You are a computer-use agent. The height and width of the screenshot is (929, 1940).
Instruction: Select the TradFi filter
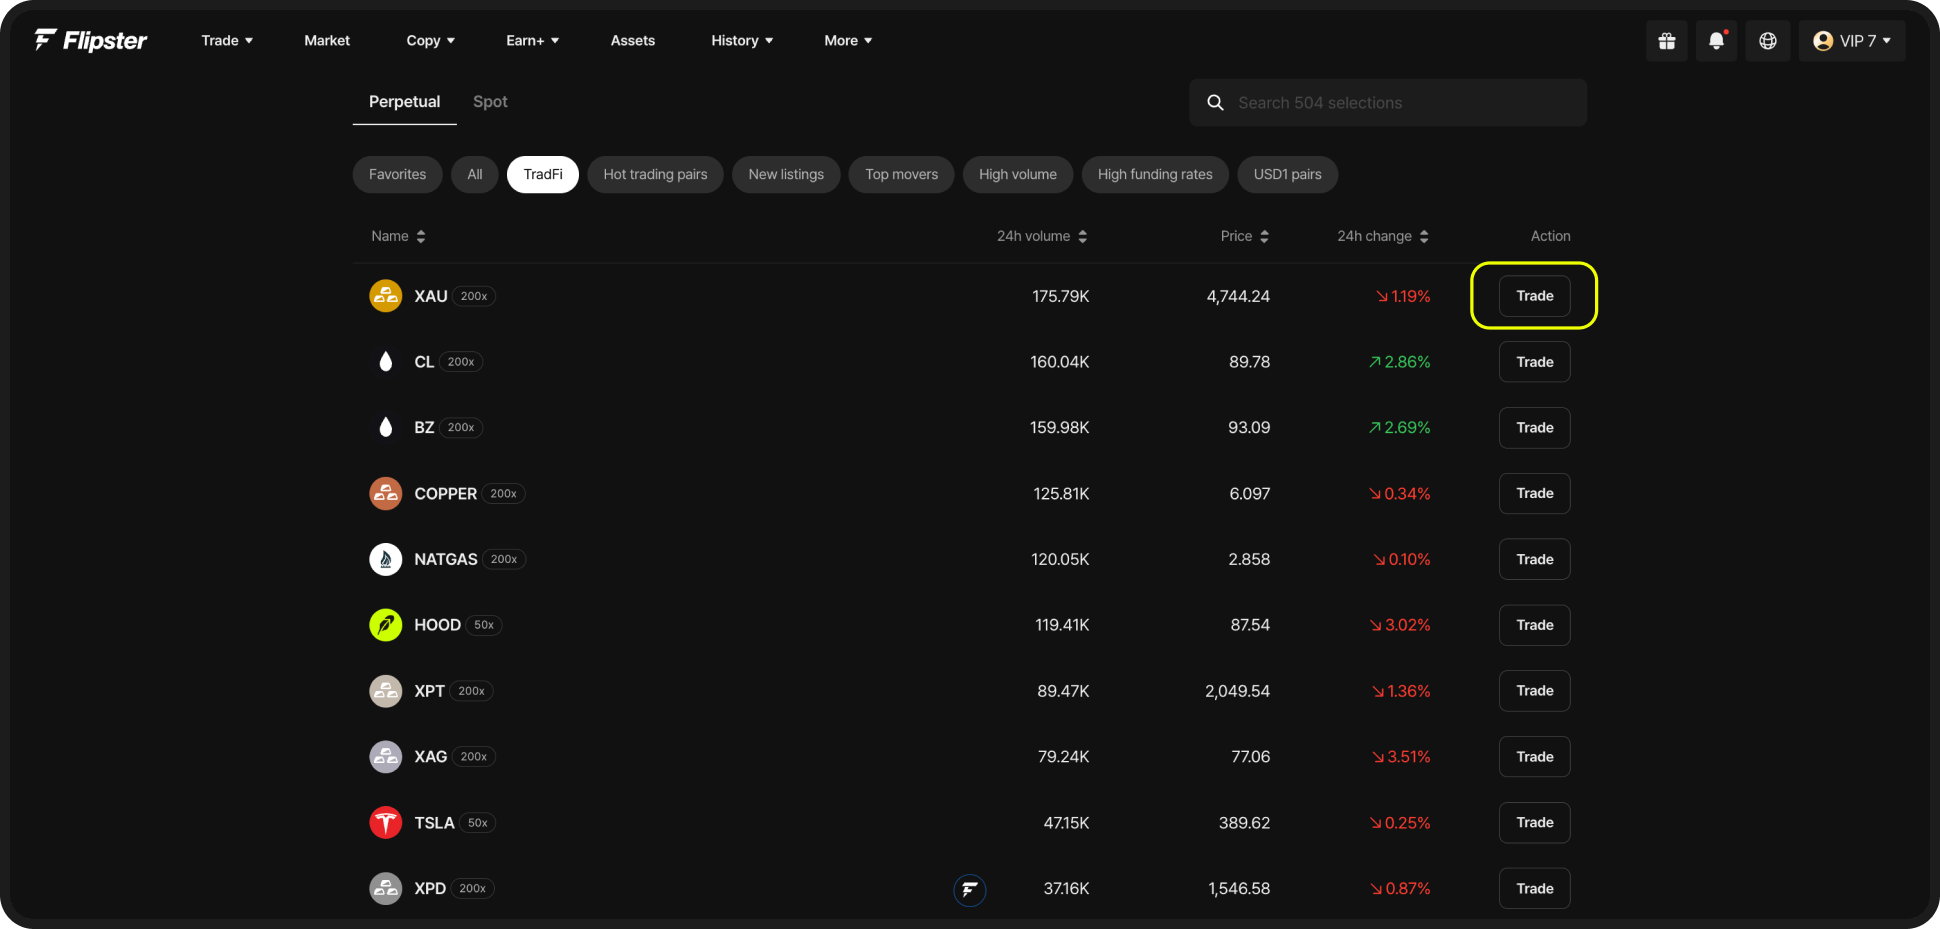click(x=543, y=174)
